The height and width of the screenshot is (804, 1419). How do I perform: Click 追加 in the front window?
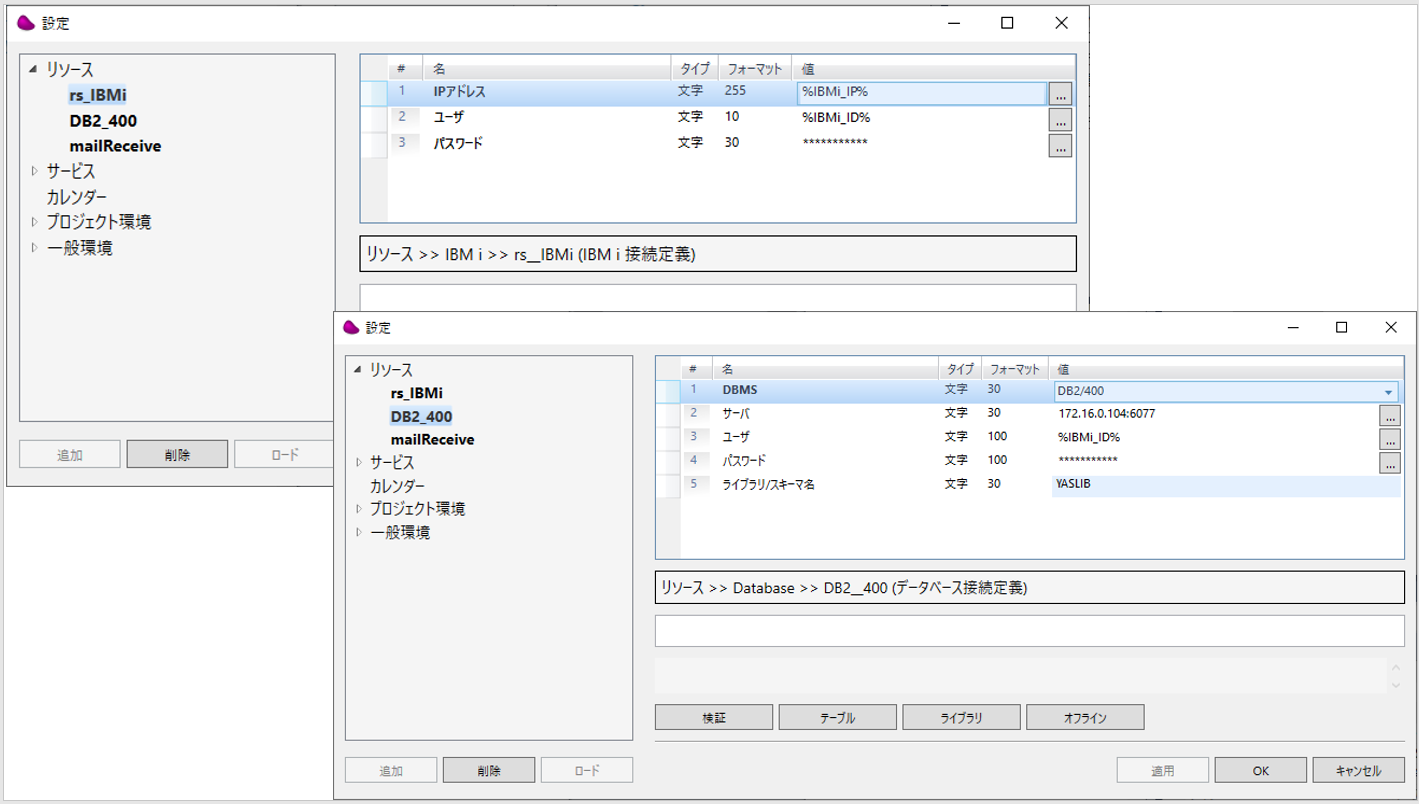[x=391, y=770]
